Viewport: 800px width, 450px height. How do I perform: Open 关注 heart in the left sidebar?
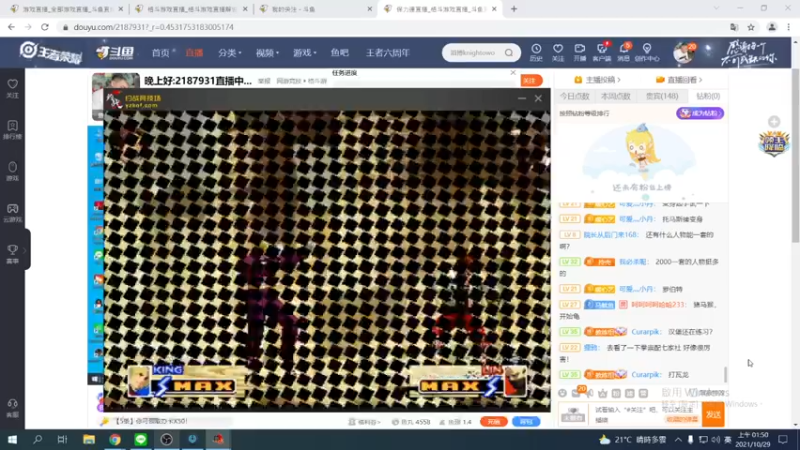(x=13, y=88)
